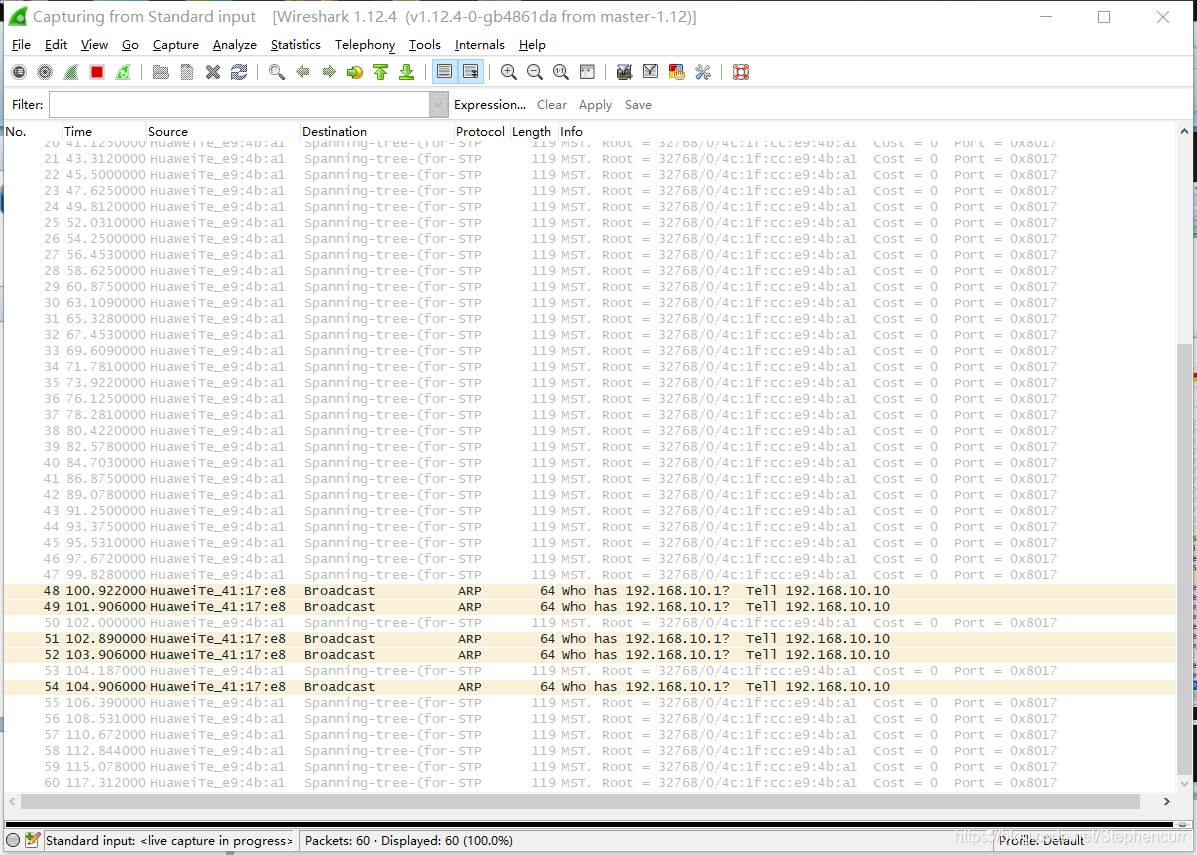Viewport: 1197px width, 855px height.
Task: Stop the running live capture
Action: click(x=97, y=72)
